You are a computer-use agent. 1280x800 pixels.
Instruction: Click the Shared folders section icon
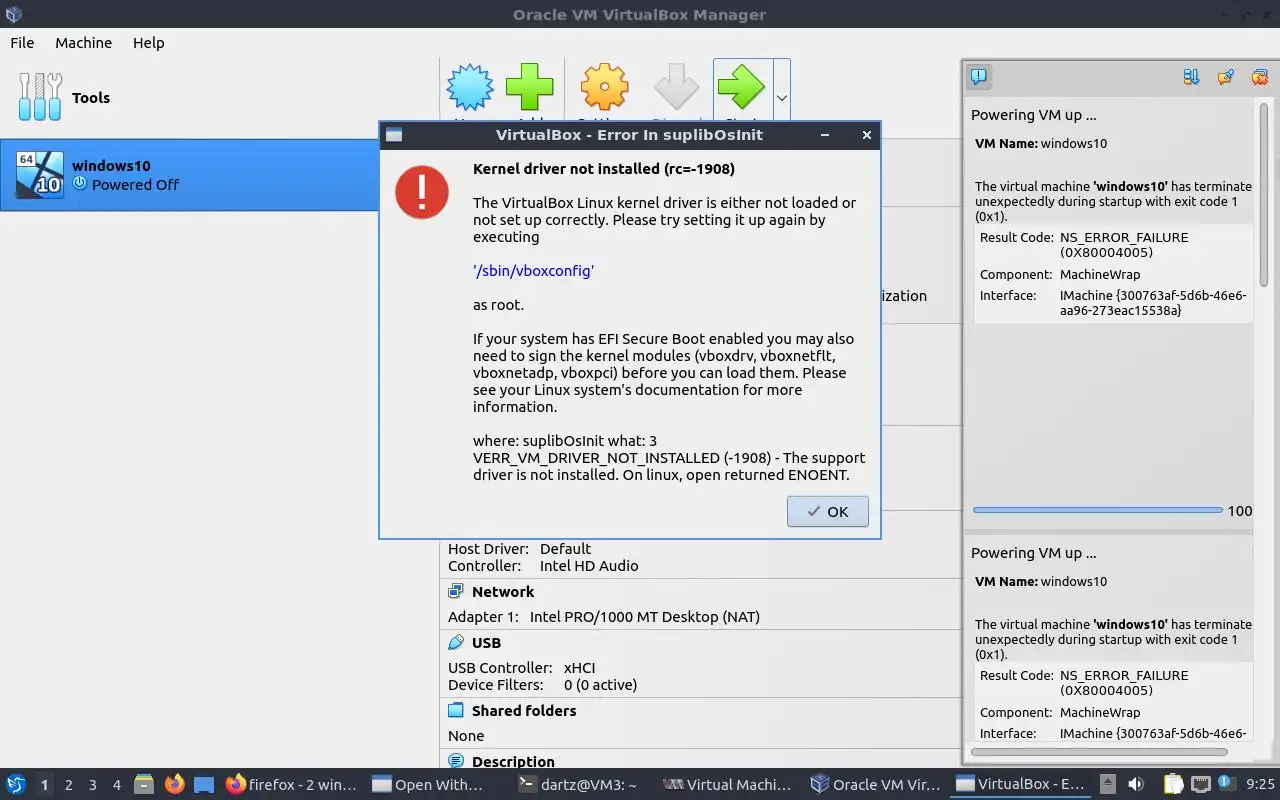pyautogui.click(x=456, y=710)
